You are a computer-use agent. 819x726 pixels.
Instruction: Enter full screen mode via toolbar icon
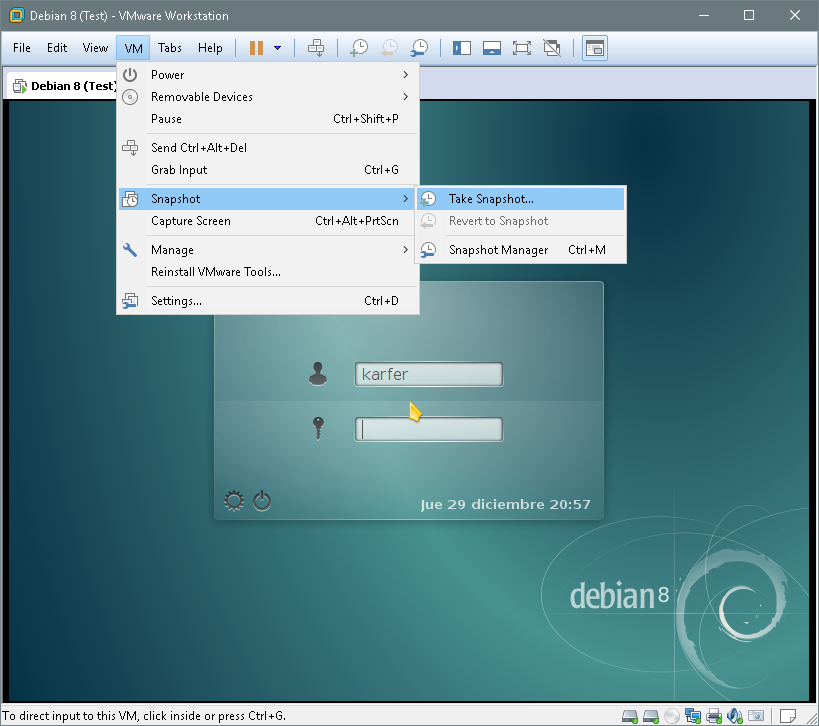[522, 48]
